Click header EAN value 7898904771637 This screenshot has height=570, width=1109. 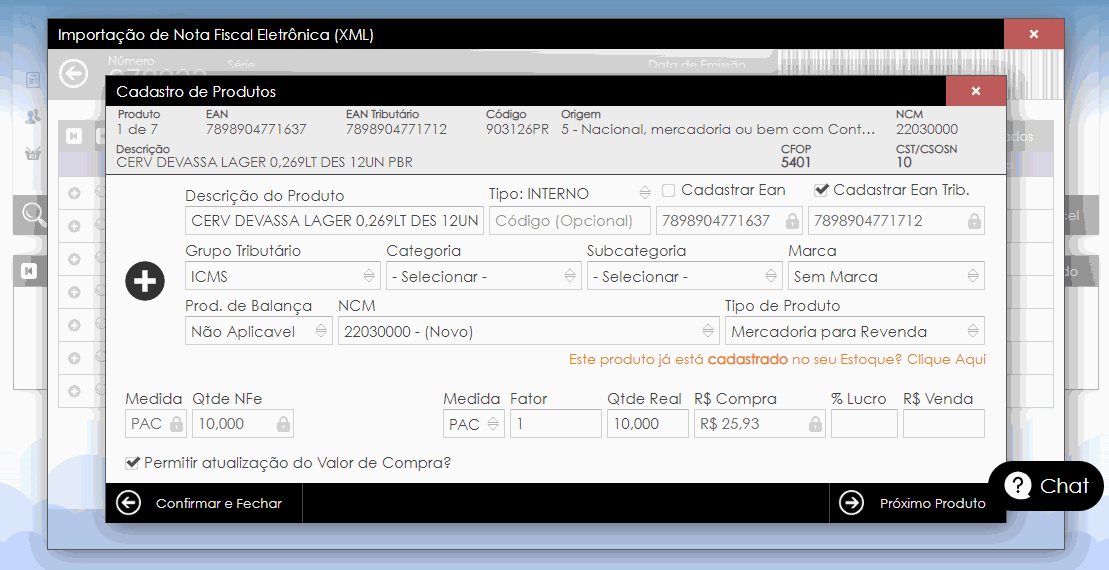point(256,129)
